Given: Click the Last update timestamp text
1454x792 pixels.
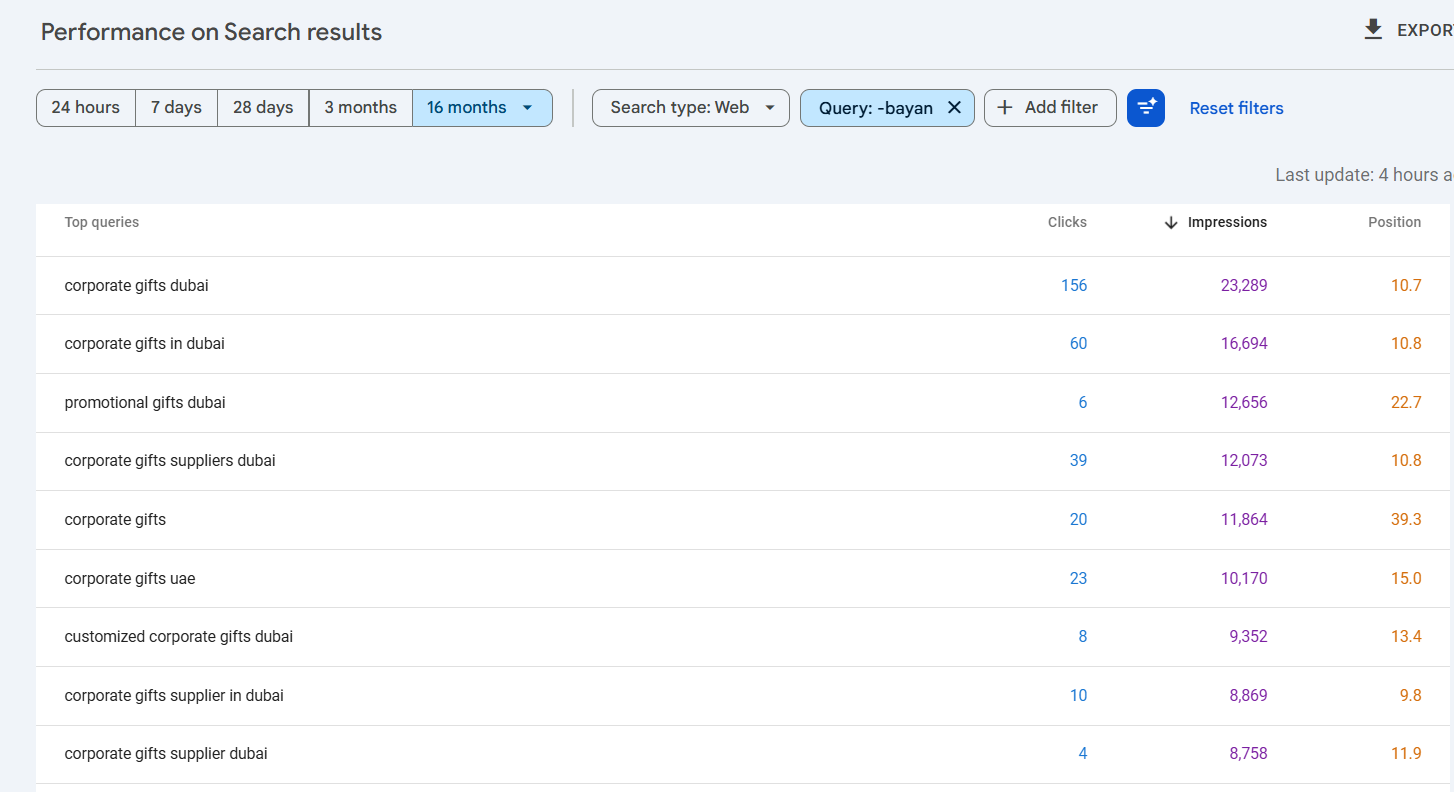Looking at the screenshot, I should click(1364, 175).
